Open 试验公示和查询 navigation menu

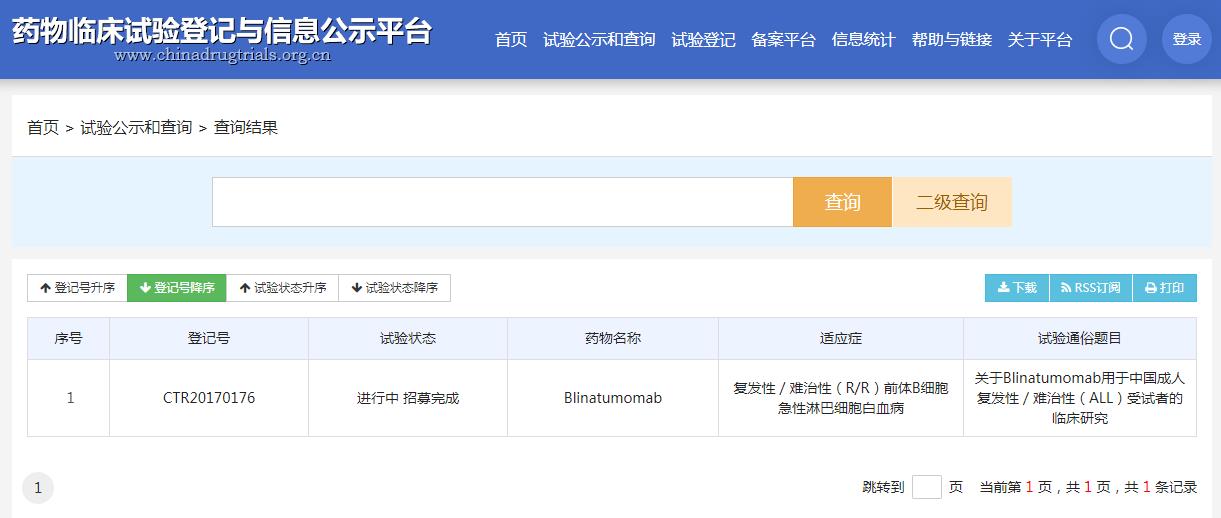[x=599, y=39]
